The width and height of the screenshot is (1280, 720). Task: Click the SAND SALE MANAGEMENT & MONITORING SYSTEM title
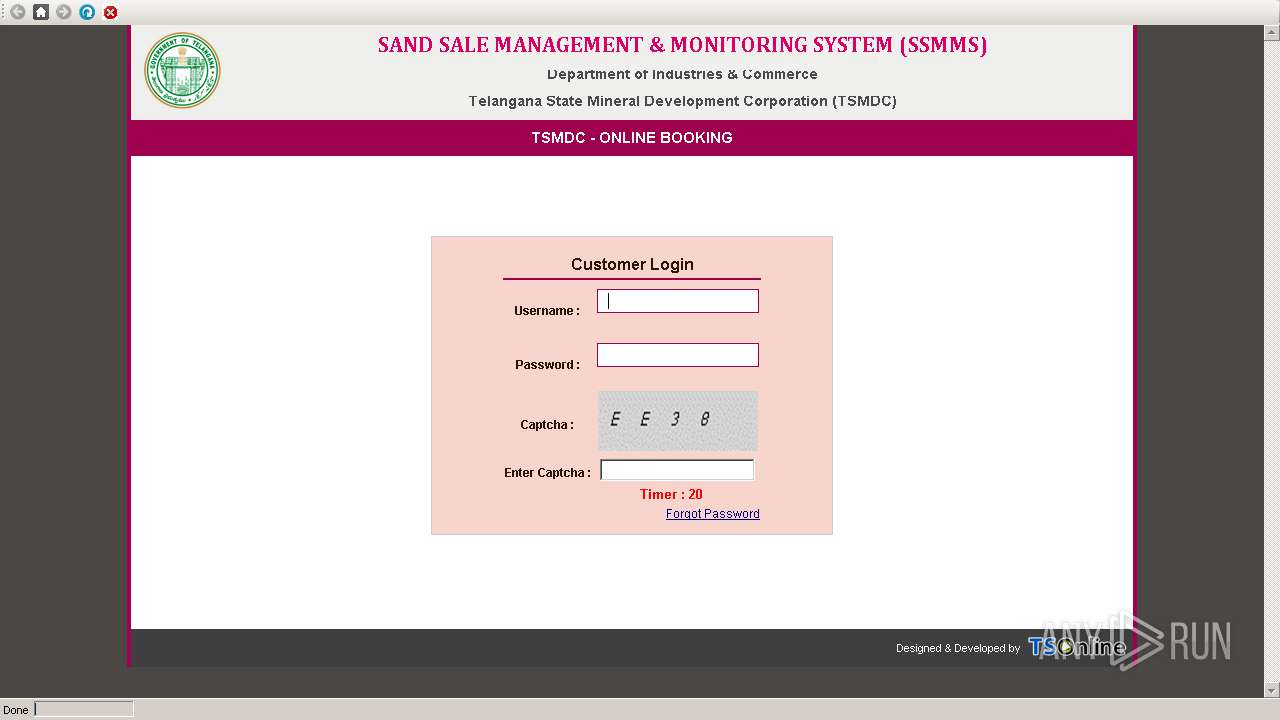click(682, 45)
